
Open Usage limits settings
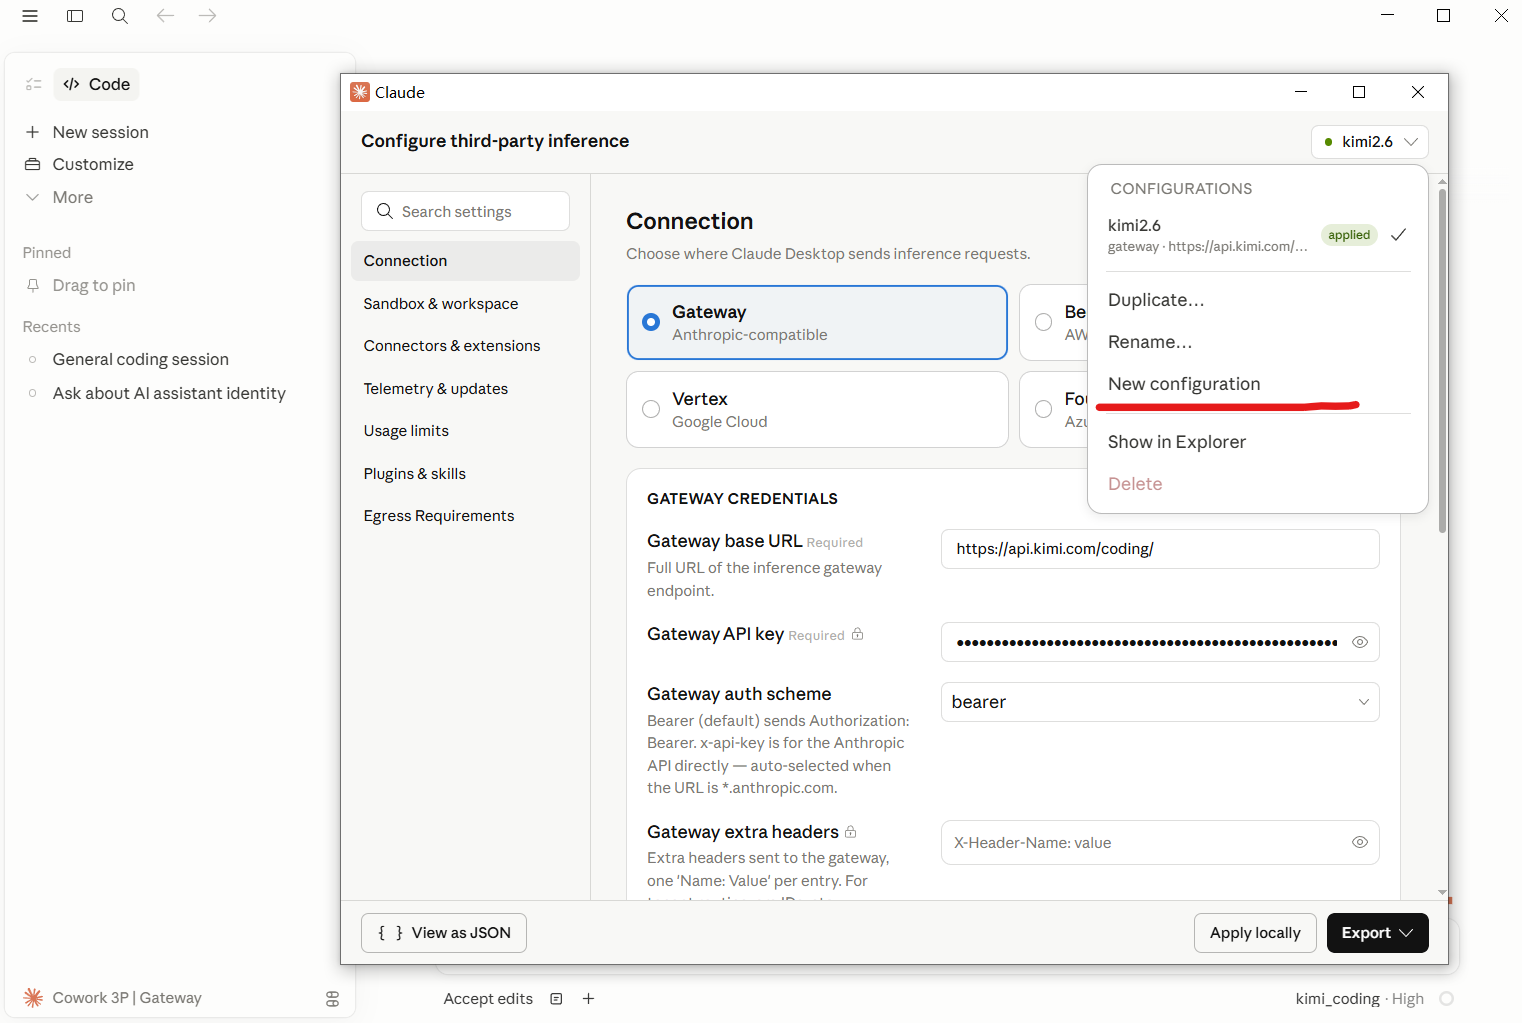(x=465, y=431)
